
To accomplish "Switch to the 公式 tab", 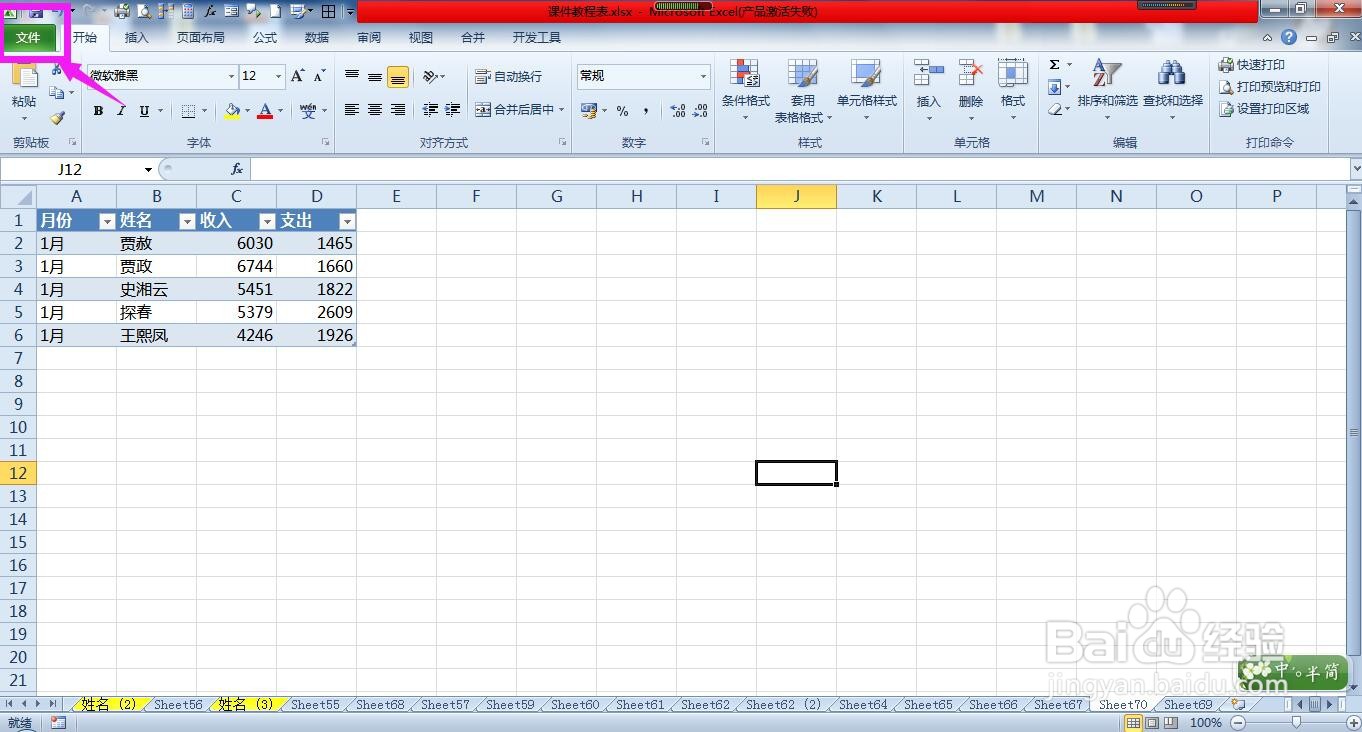I will tap(265, 38).
